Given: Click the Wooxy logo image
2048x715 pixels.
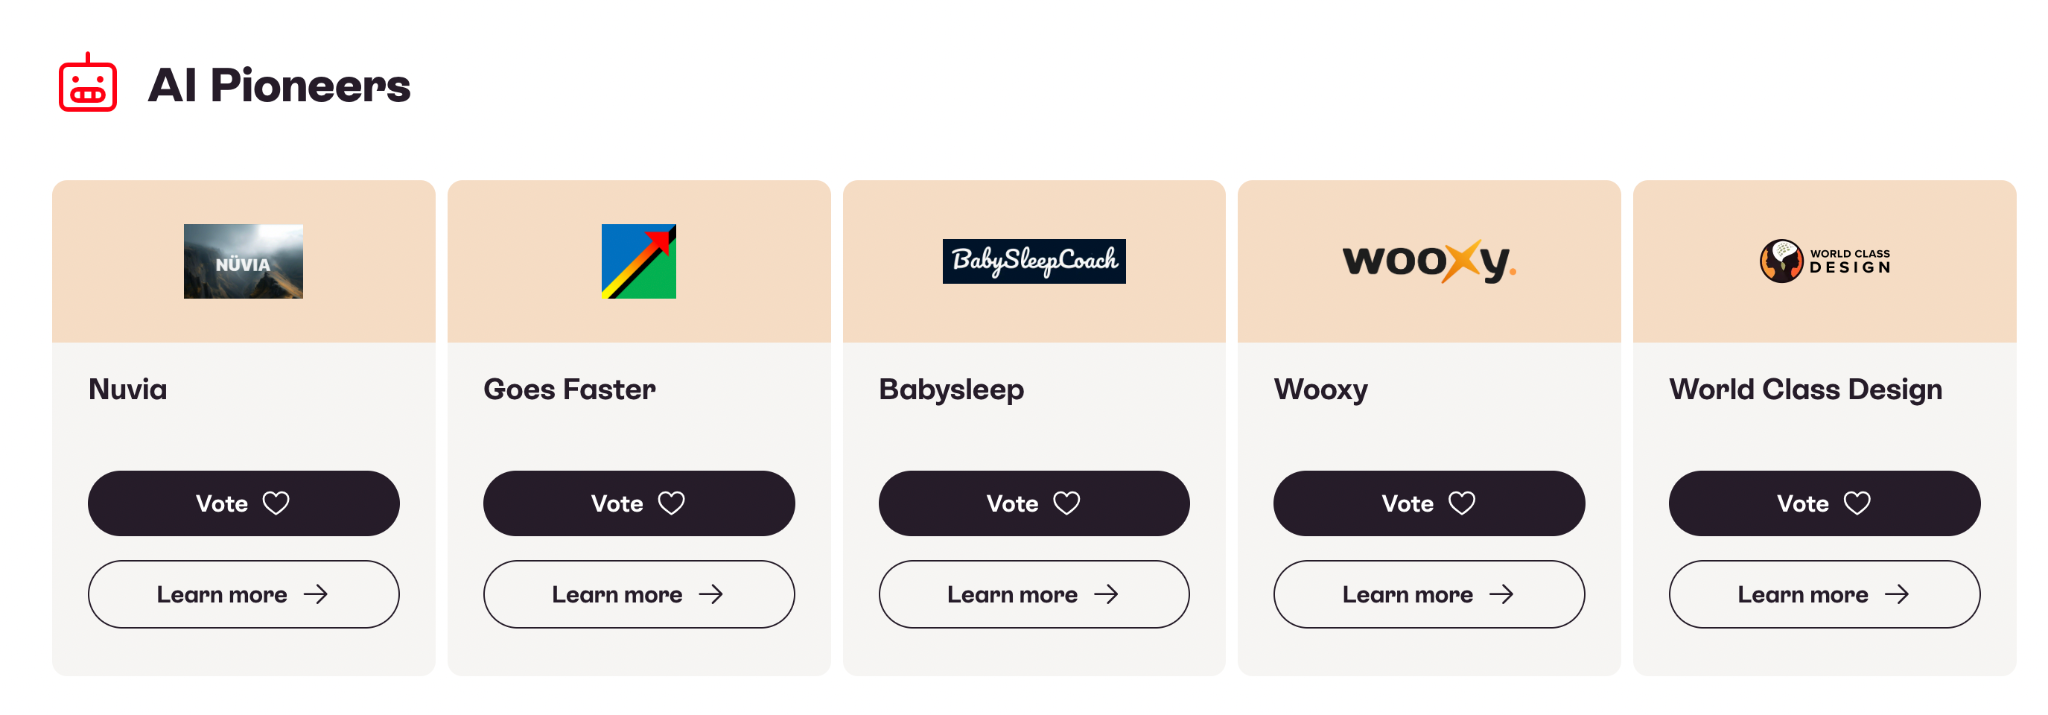Looking at the screenshot, I should (x=1429, y=261).
